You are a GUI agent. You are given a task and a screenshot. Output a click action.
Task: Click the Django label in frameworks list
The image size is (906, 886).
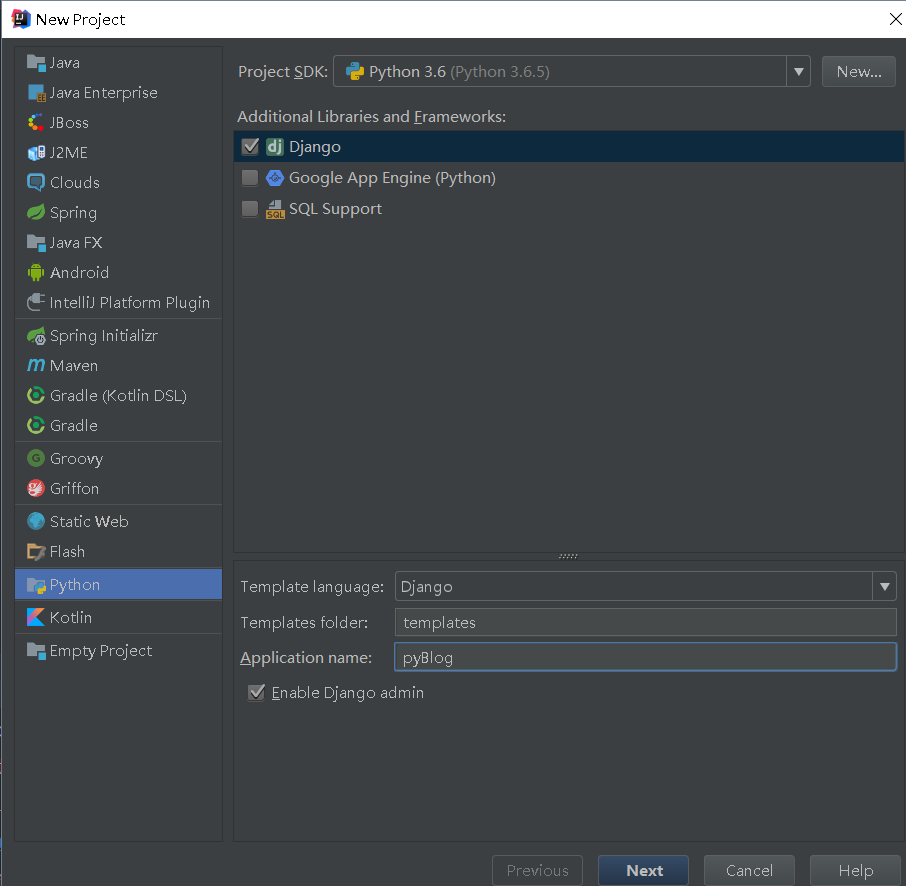[x=315, y=147]
